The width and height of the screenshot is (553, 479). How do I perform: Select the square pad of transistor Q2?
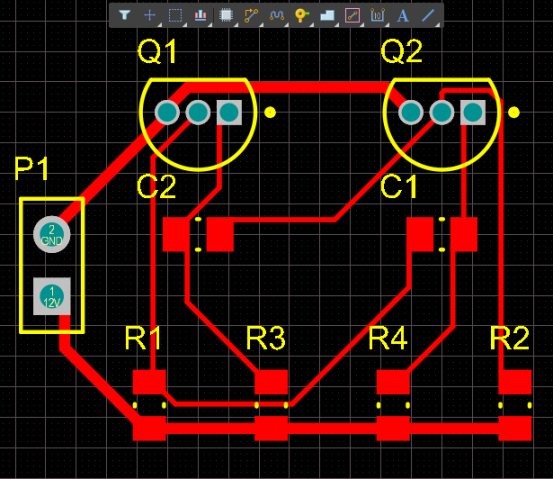473,113
